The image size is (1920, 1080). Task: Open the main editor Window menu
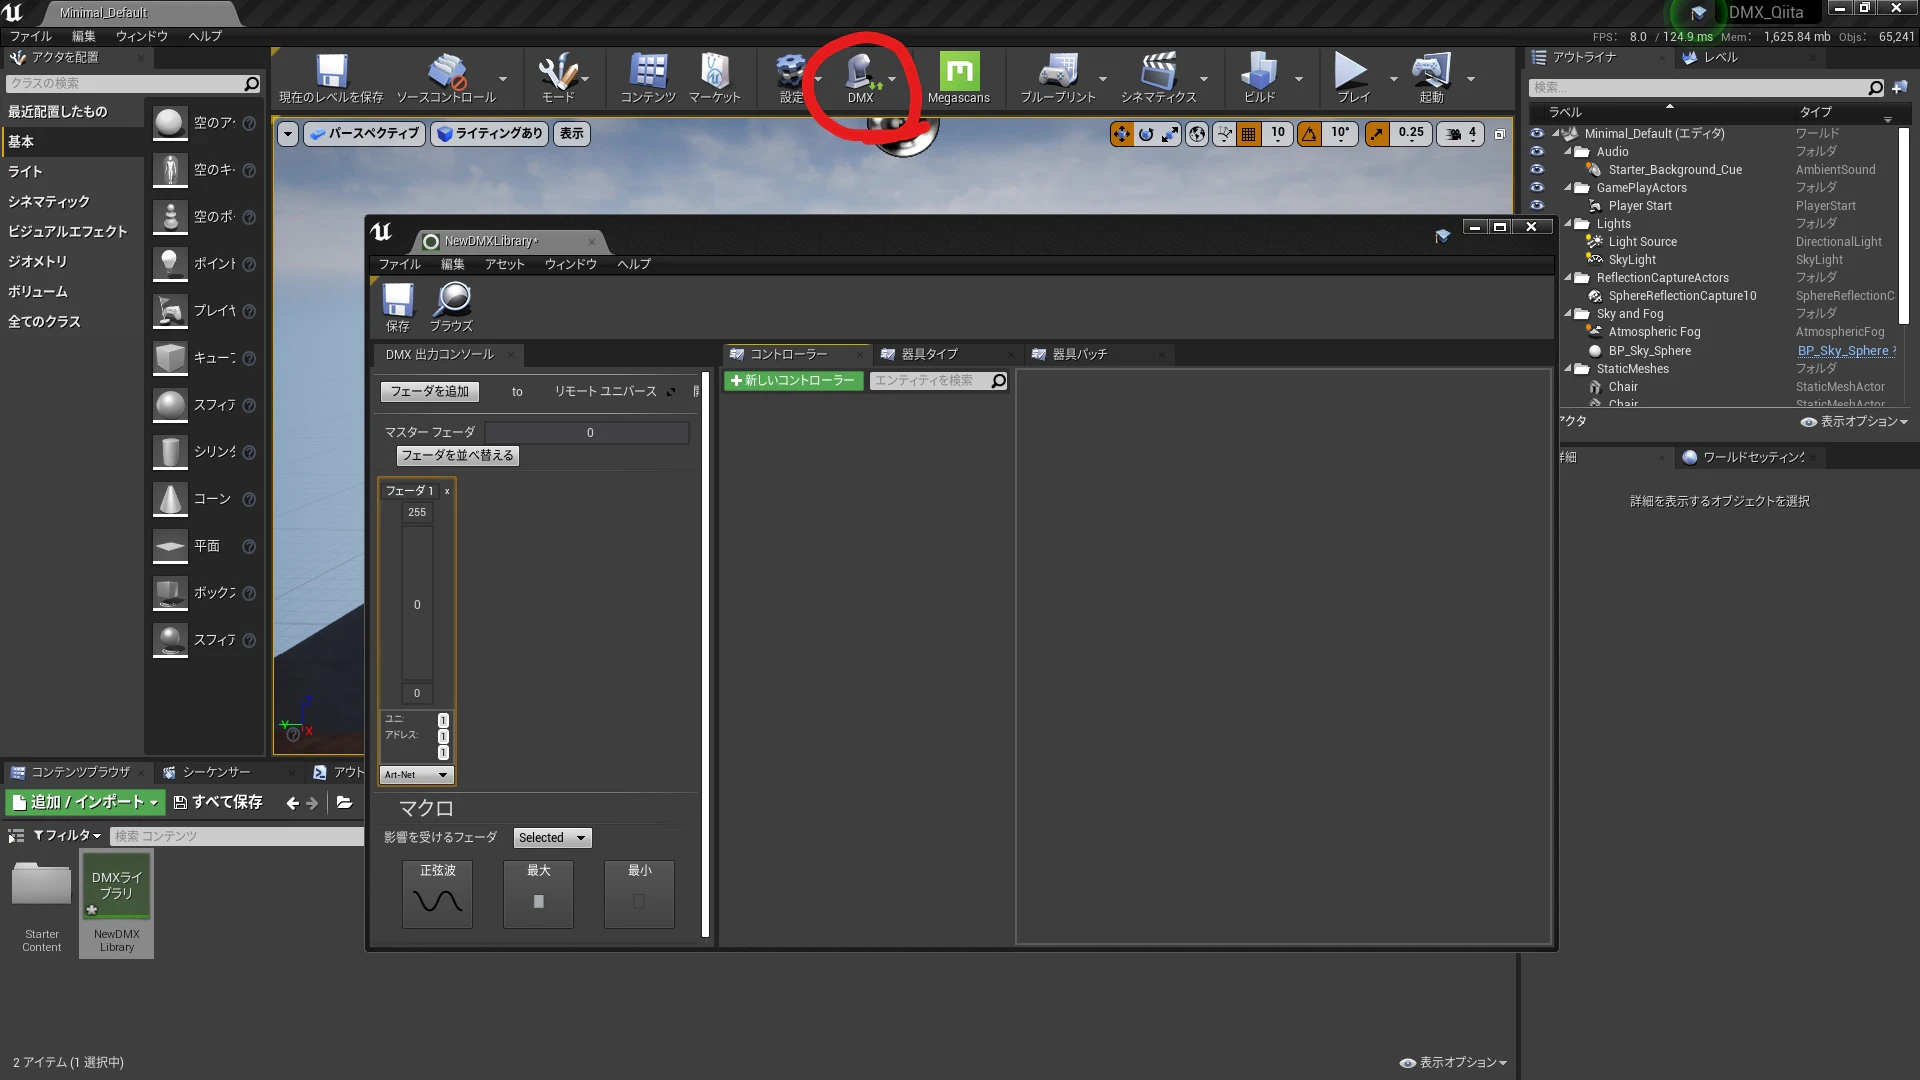141,36
